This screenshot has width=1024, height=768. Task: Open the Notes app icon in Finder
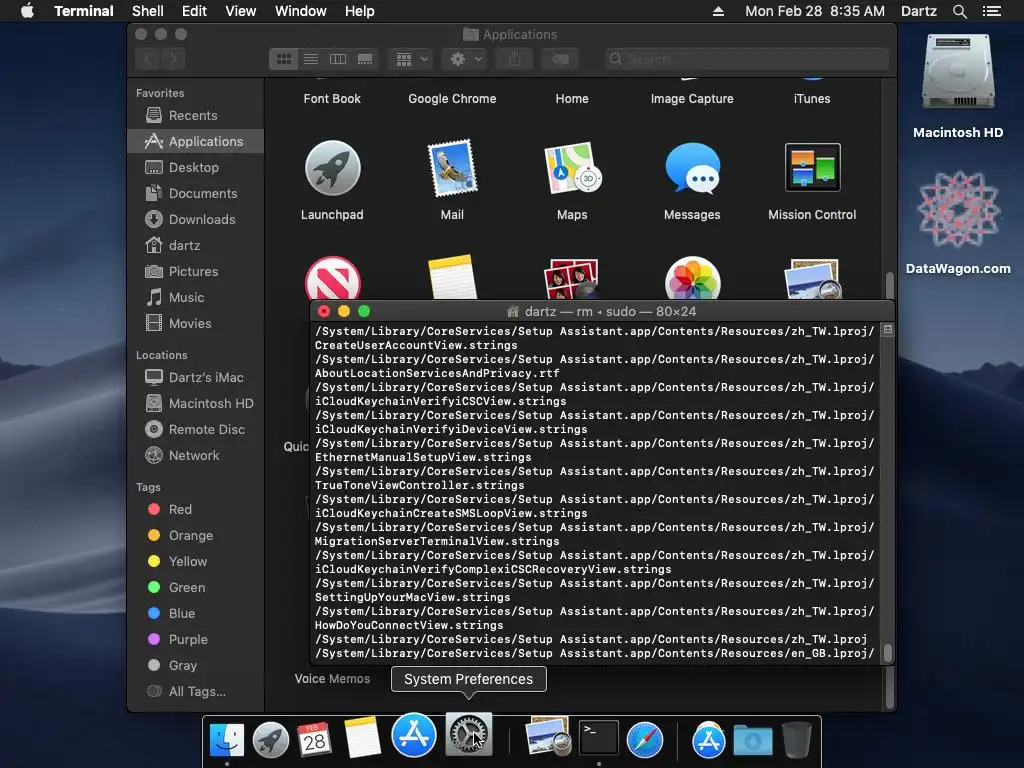point(452,278)
